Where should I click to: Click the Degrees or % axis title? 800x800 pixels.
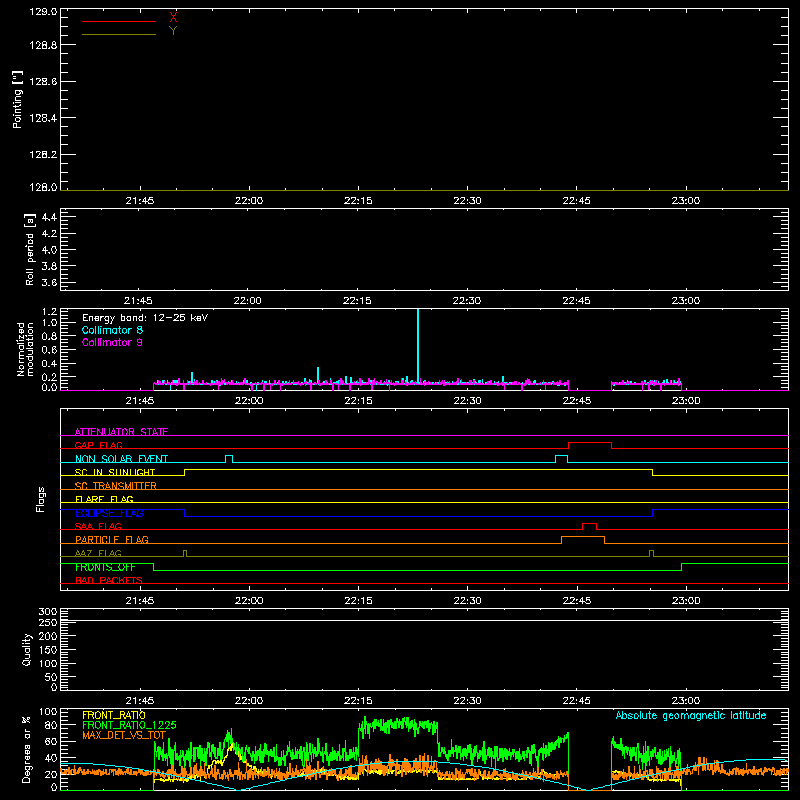pos(27,749)
